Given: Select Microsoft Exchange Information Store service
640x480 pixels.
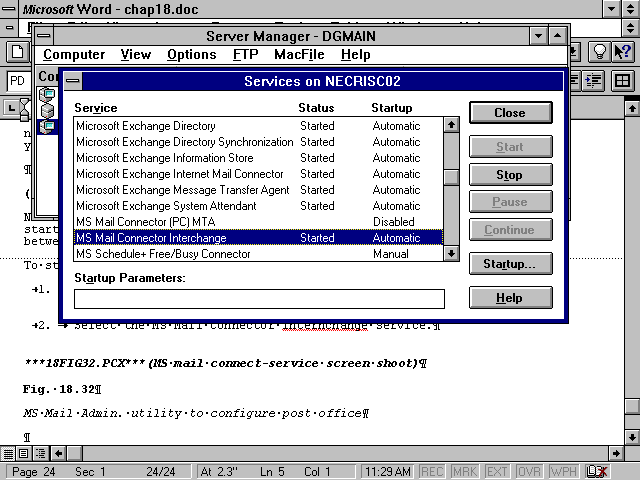Looking at the screenshot, I should point(258,158).
